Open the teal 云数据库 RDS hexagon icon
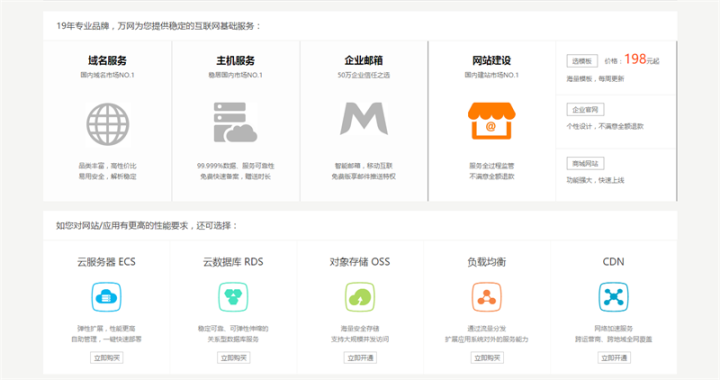The width and height of the screenshot is (720, 380). [233, 297]
